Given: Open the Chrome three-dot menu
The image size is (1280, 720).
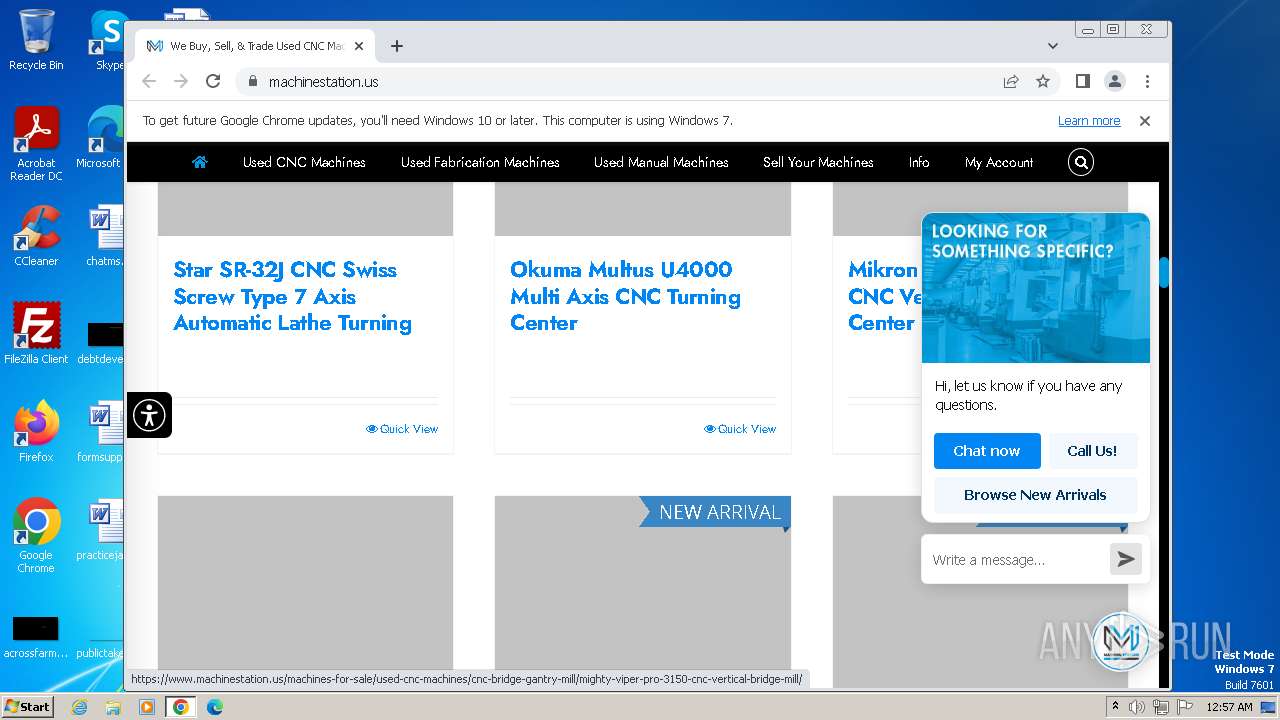Looking at the screenshot, I should click(x=1147, y=81).
